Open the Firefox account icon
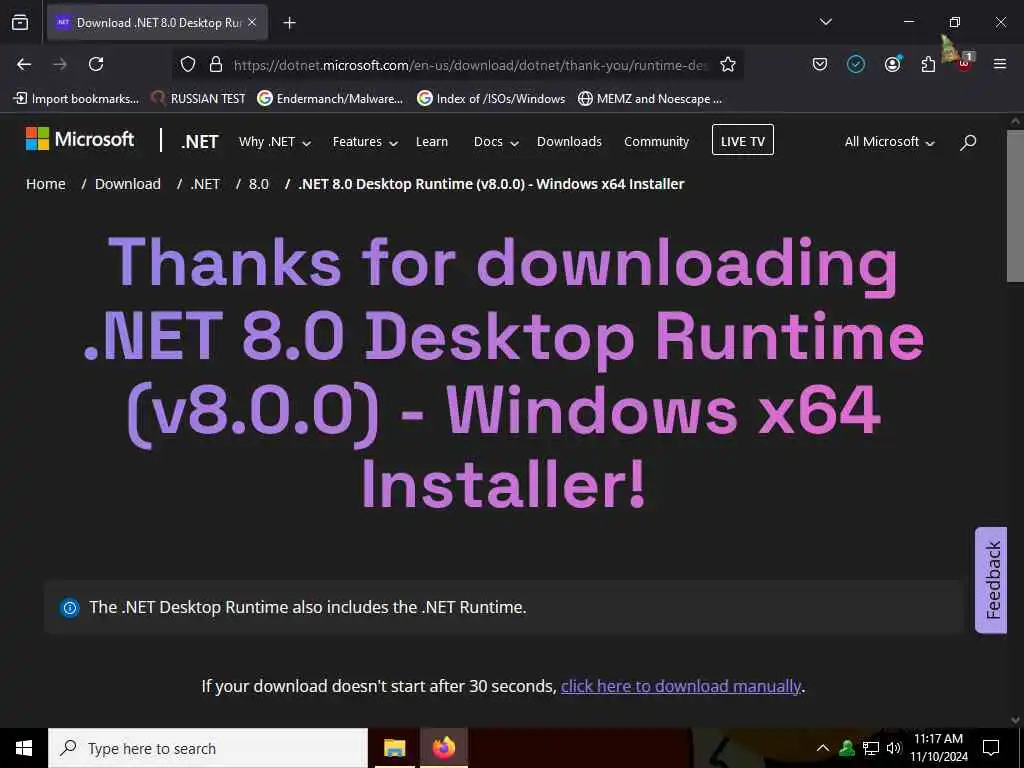The image size is (1024, 768). click(x=892, y=64)
